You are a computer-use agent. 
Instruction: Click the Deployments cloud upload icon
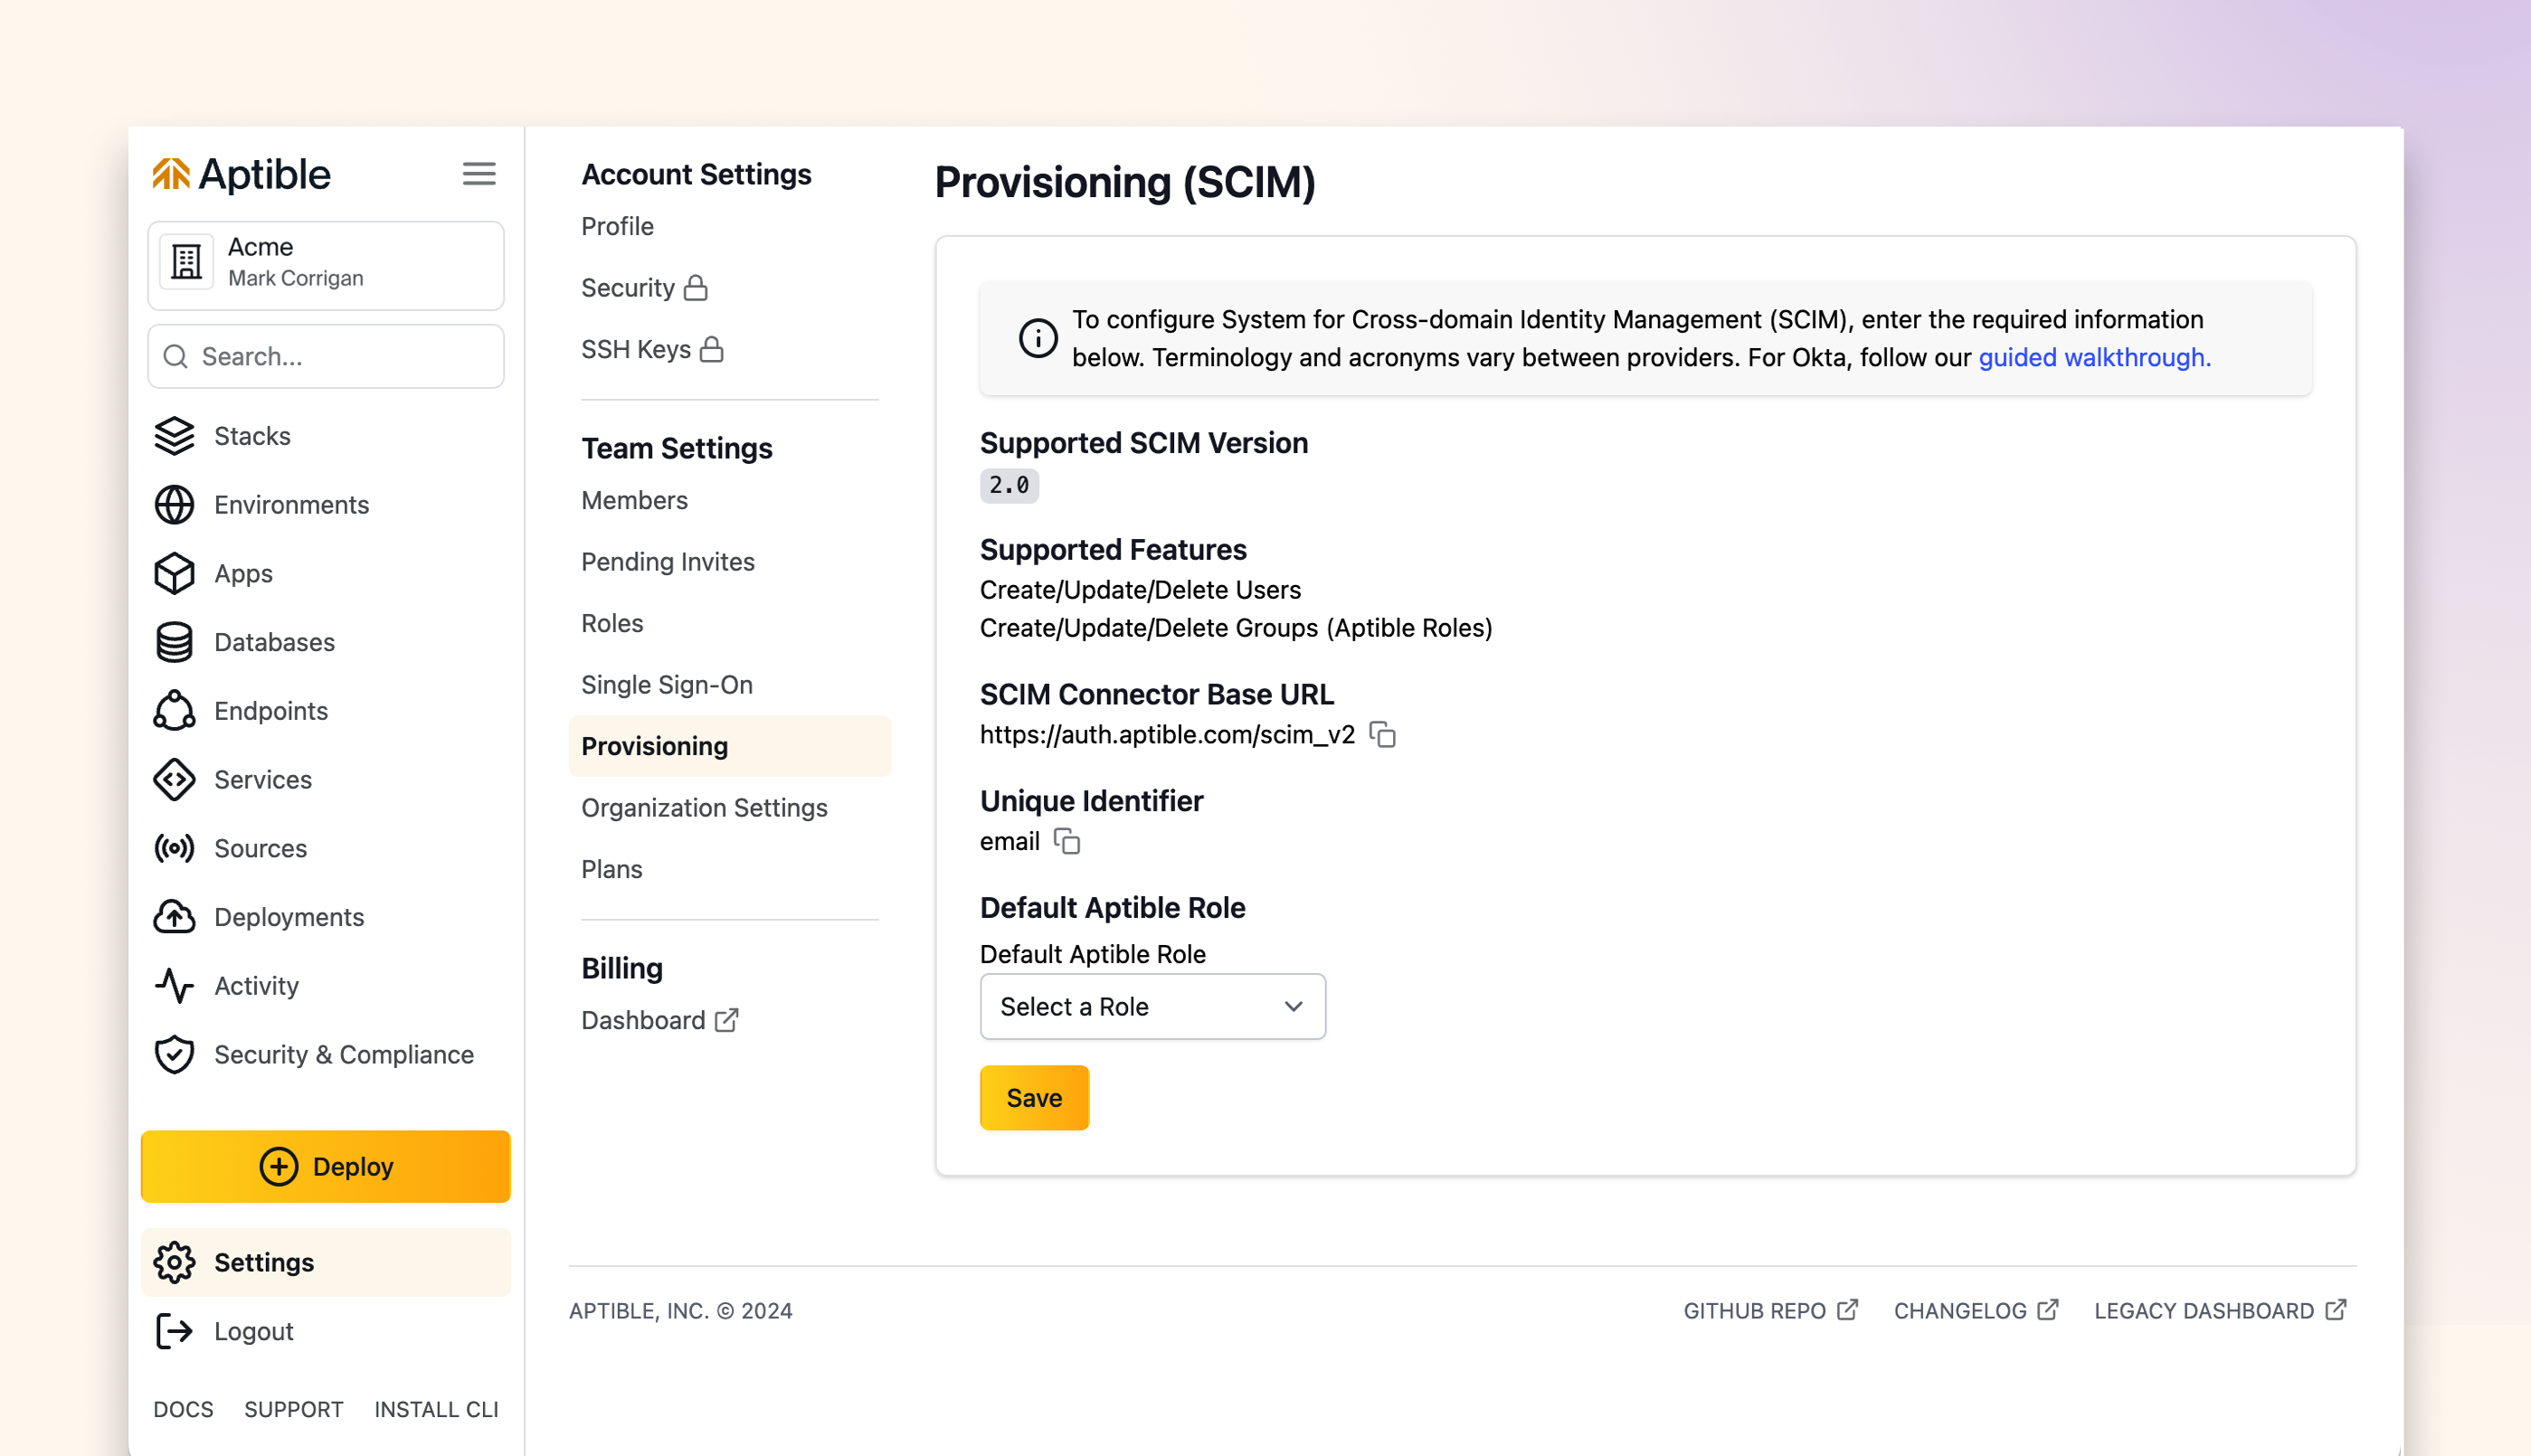click(x=174, y=917)
